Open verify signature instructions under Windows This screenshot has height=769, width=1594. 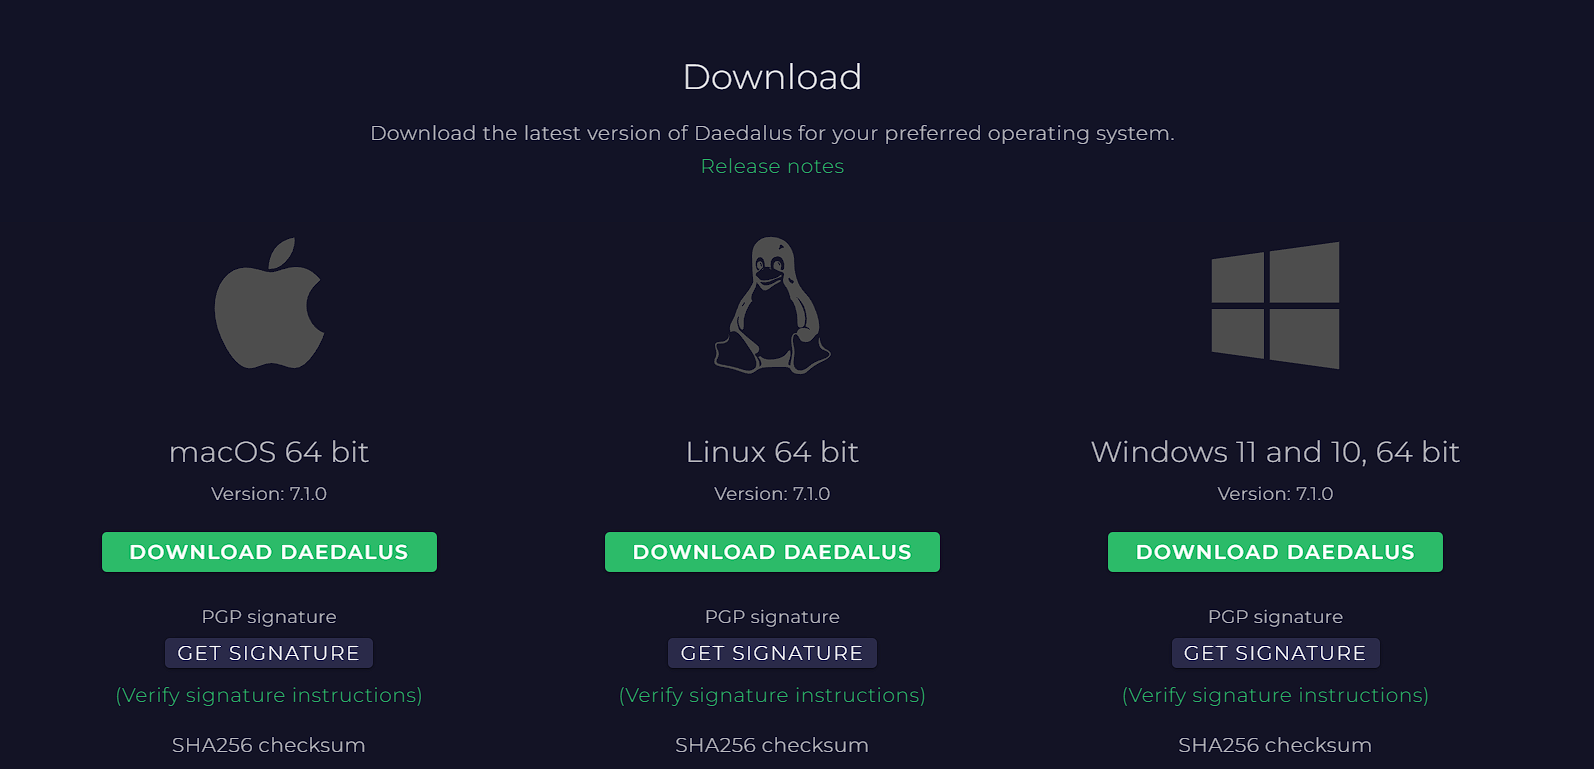(1275, 695)
